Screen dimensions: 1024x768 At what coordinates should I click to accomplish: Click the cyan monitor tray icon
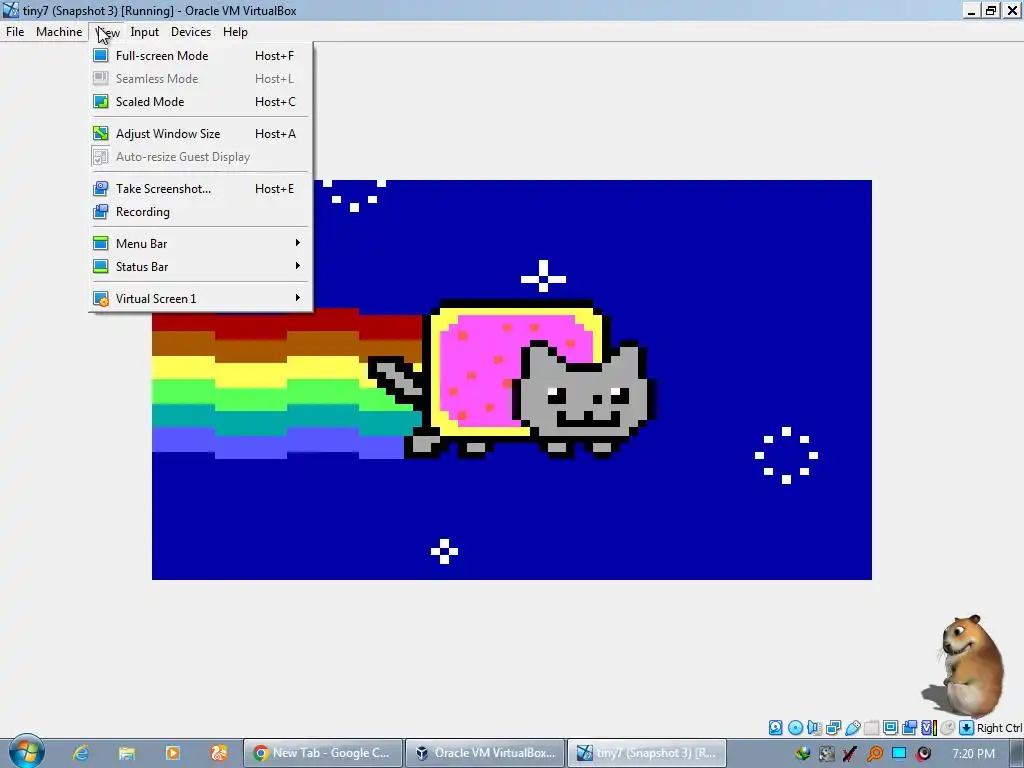click(x=899, y=754)
